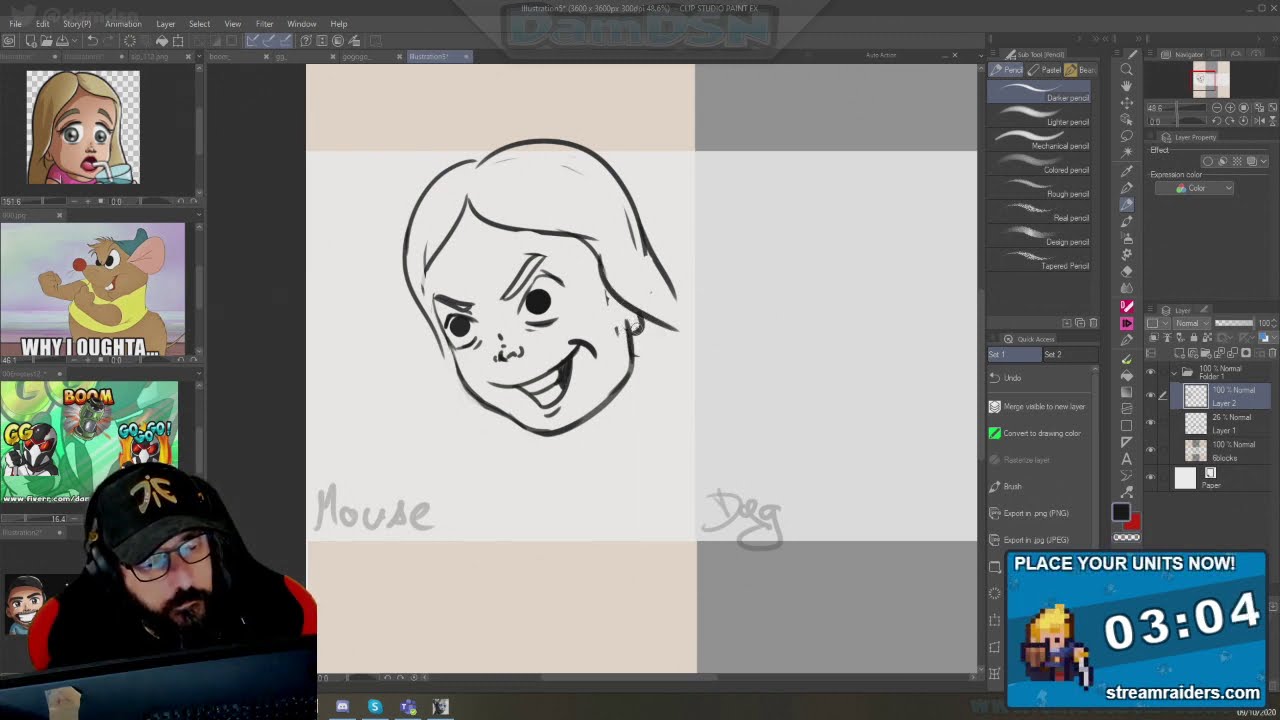Open the File menu
The width and height of the screenshot is (1280, 720).
click(x=15, y=24)
